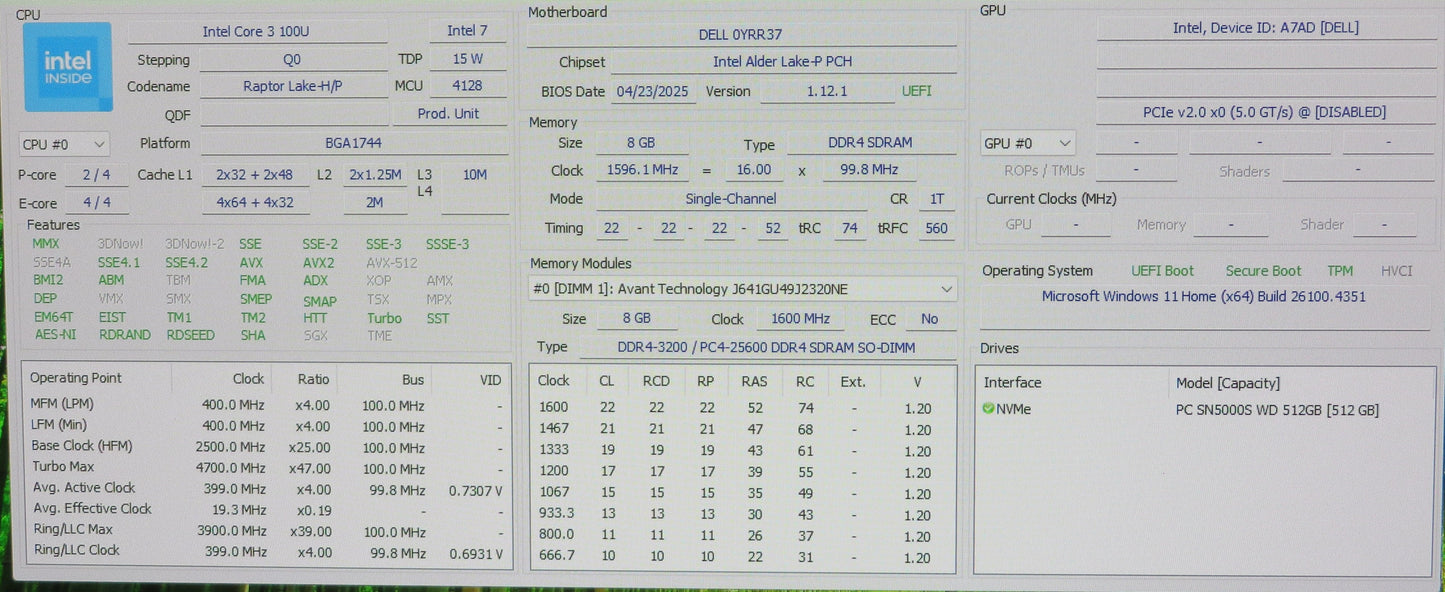Click the Secure Boot indicator
Viewport: 1445px width, 592px height.
pos(1263,271)
